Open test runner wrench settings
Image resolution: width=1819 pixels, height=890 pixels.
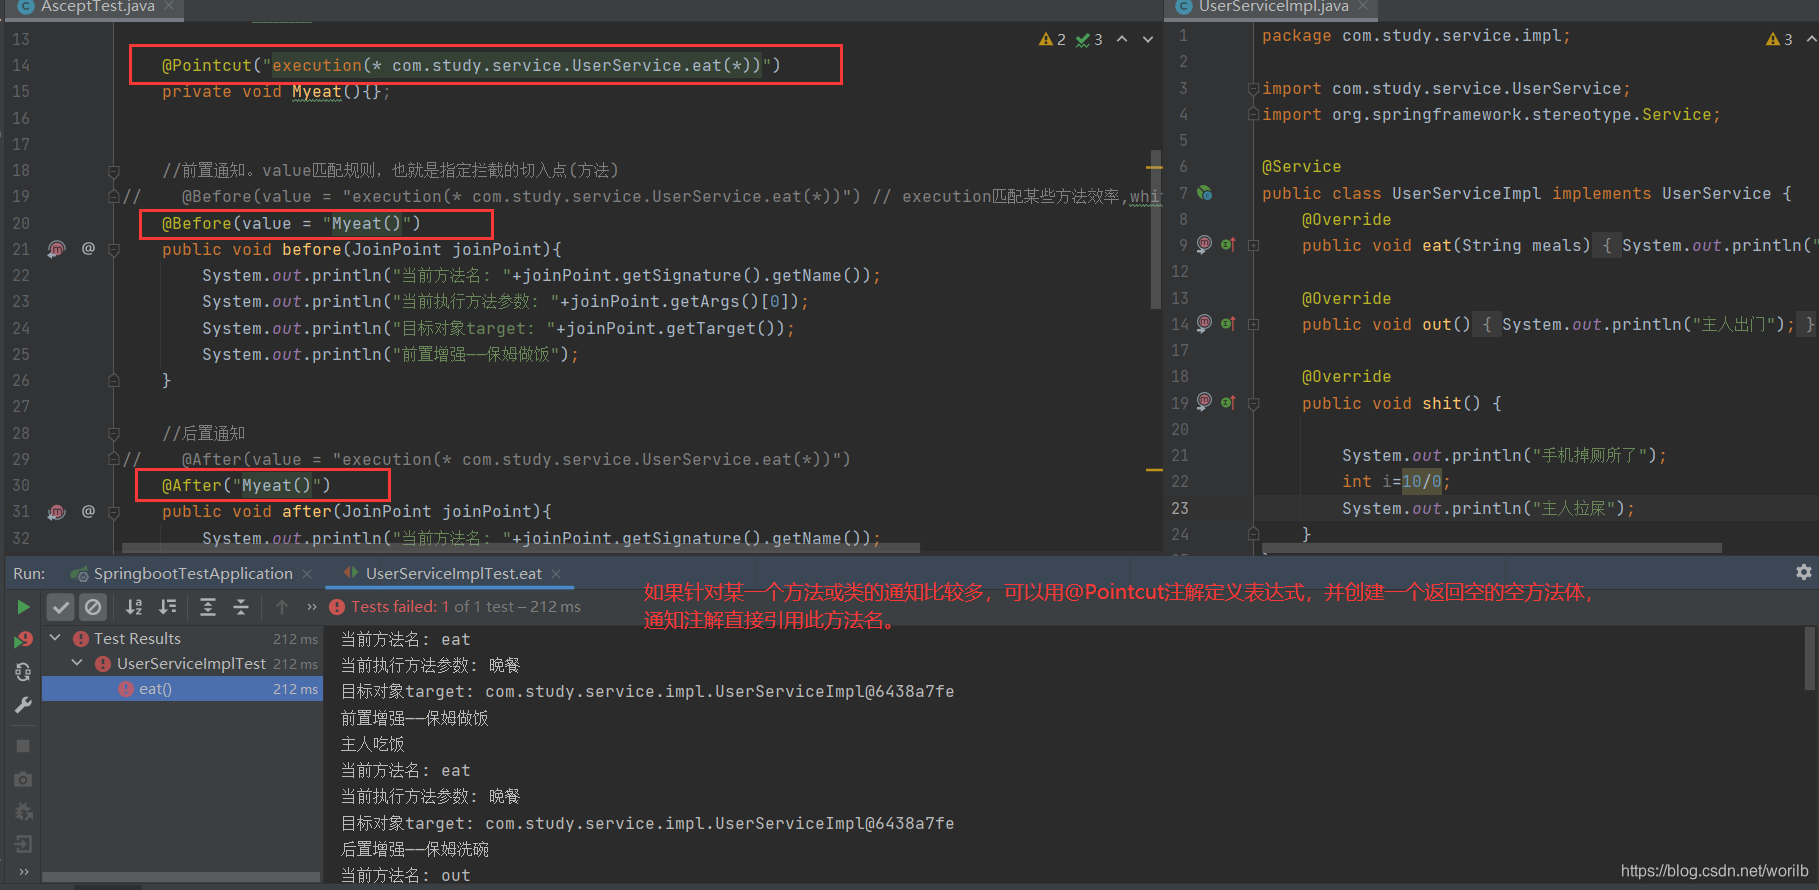click(x=23, y=705)
